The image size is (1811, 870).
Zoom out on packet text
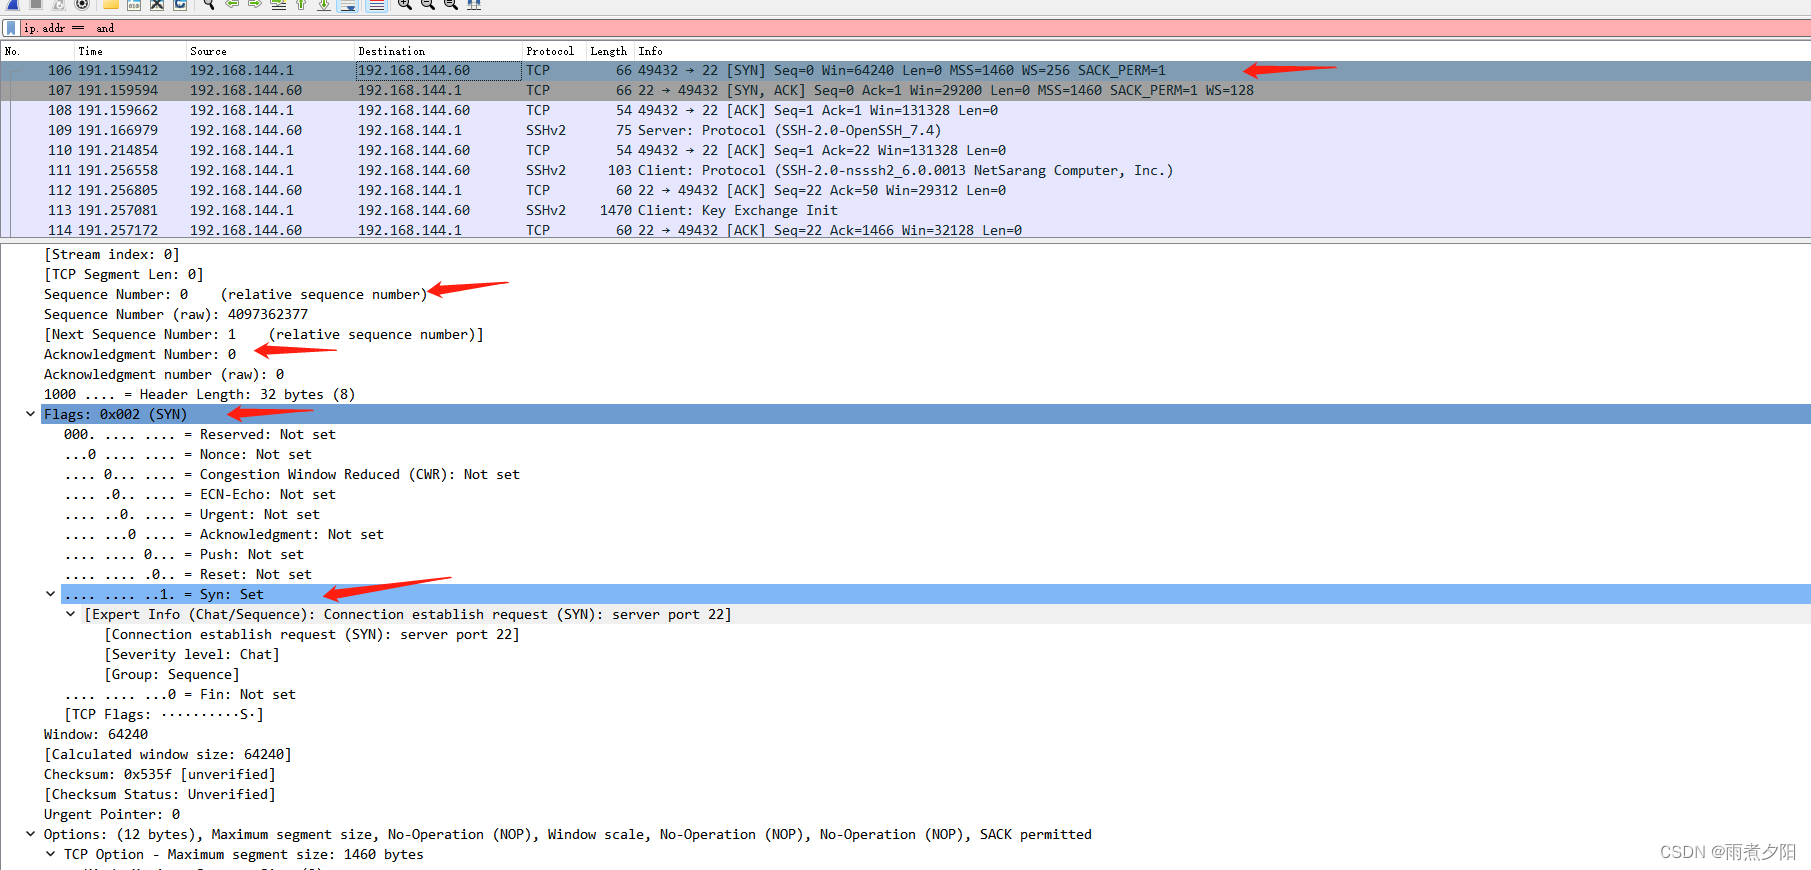(x=428, y=4)
